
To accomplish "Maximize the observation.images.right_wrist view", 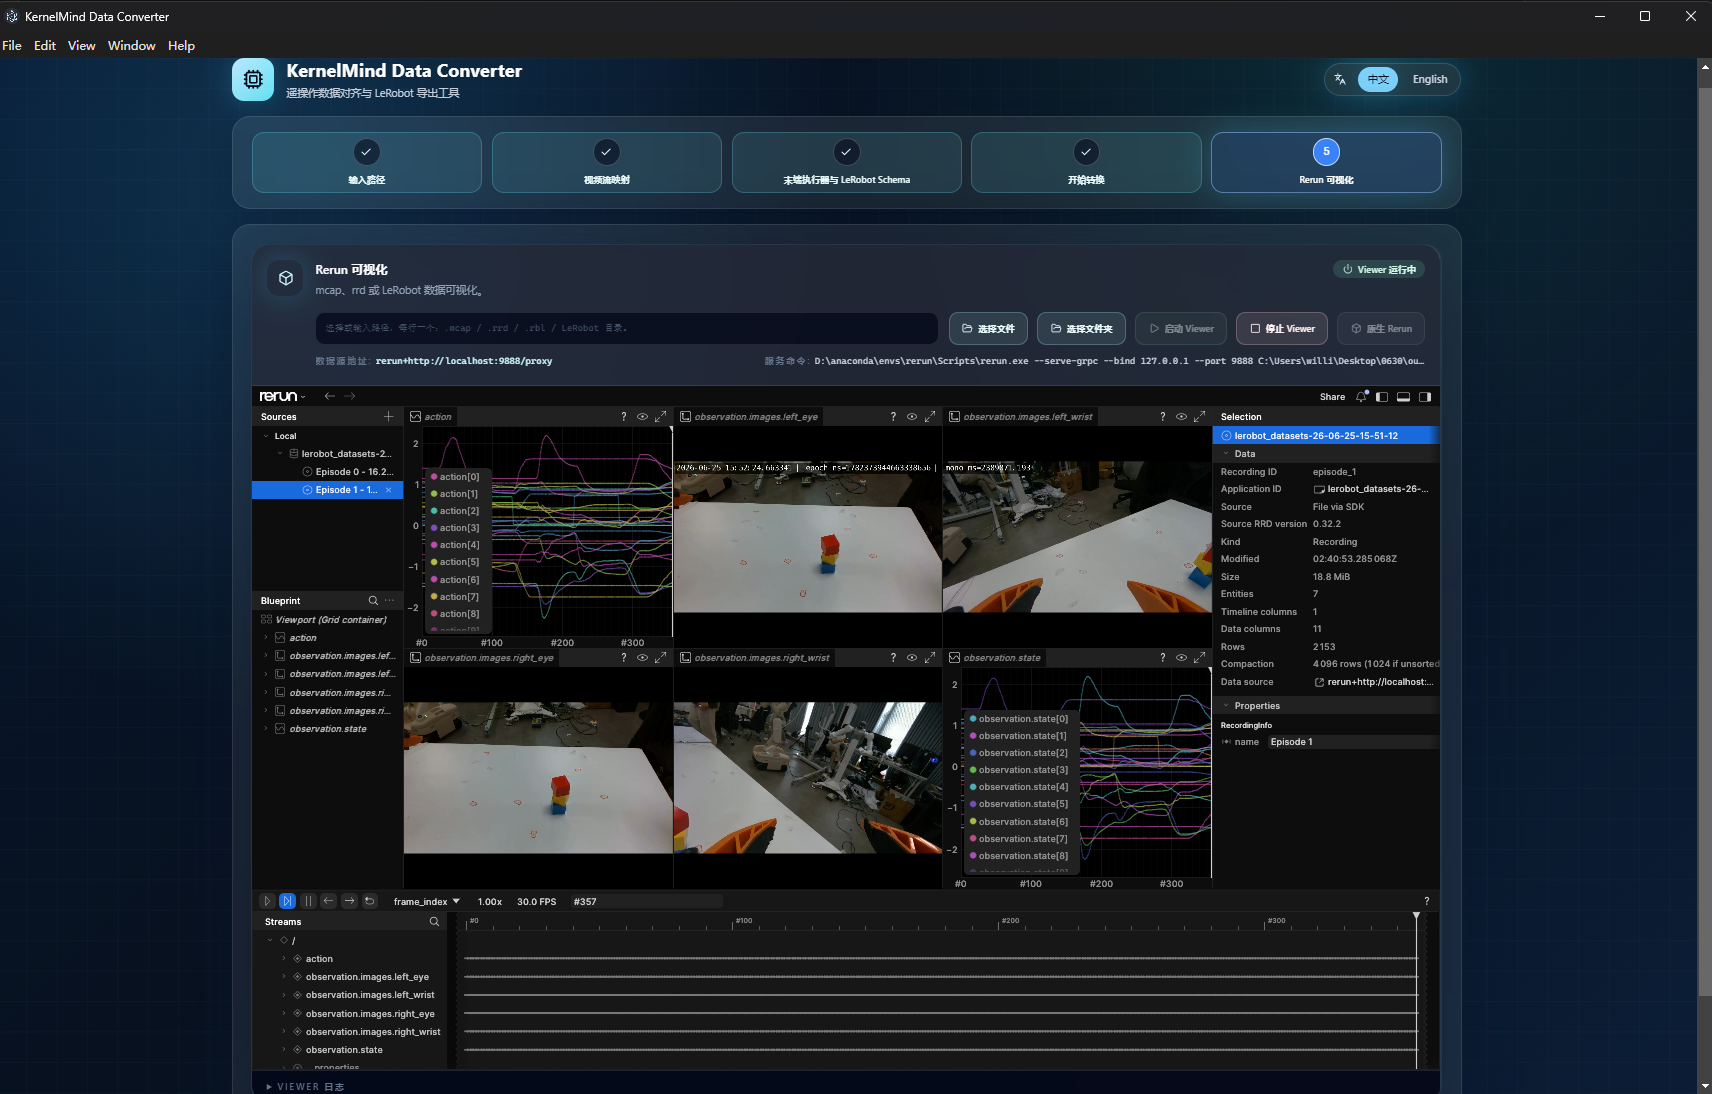I will (930, 658).
